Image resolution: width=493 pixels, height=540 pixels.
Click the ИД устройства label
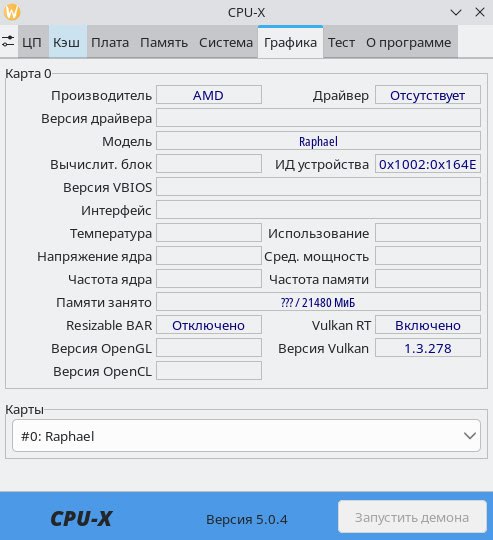pyautogui.click(x=322, y=165)
